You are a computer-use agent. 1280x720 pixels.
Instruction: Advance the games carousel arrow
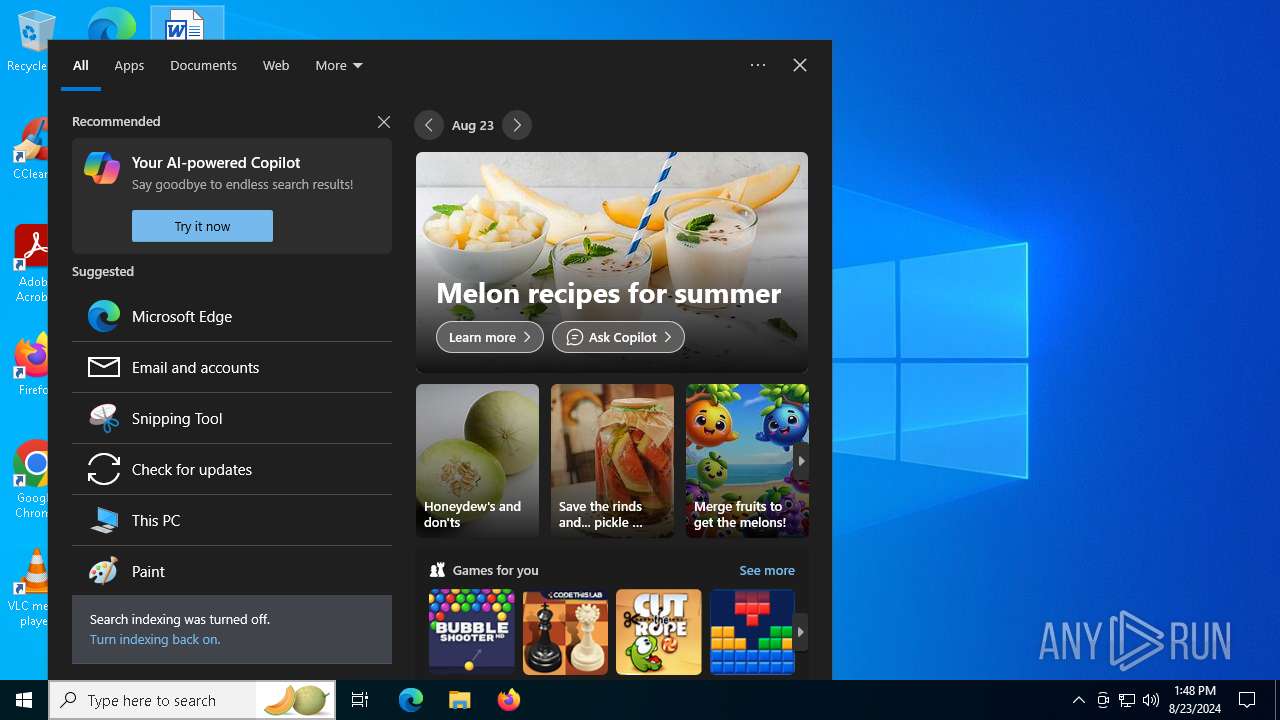coord(801,632)
